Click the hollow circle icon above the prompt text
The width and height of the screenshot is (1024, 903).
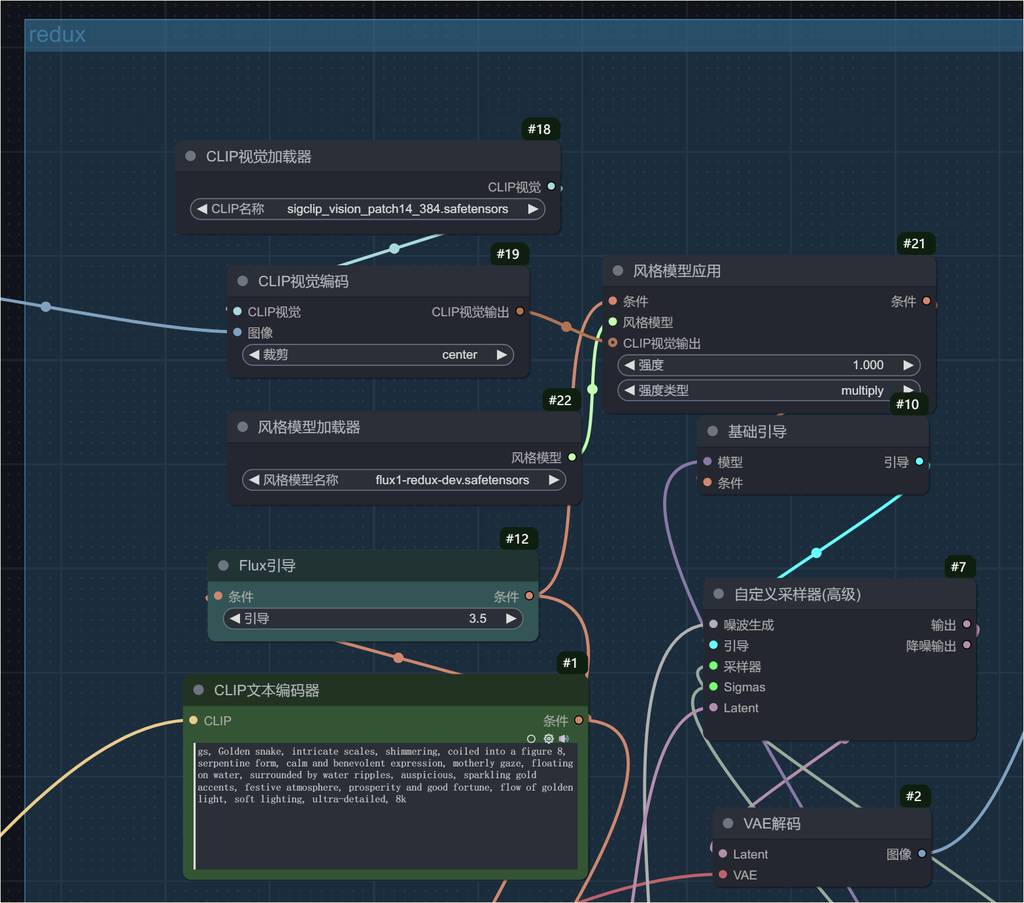tap(531, 739)
